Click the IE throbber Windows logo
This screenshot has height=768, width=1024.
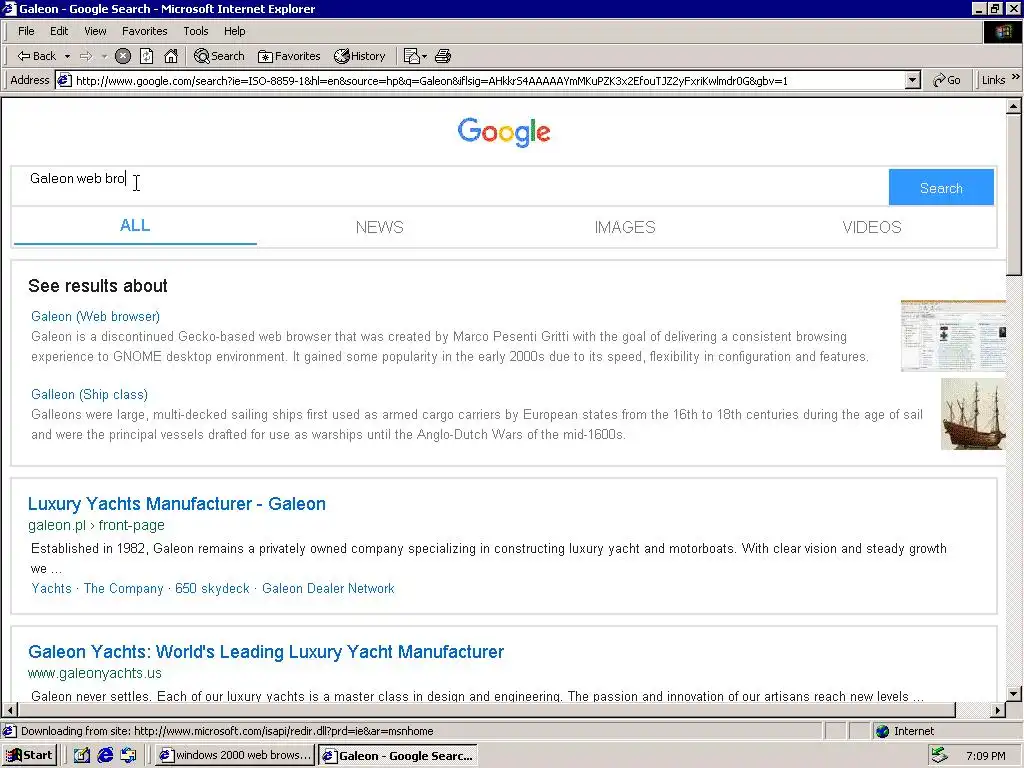click(x=1003, y=31)
